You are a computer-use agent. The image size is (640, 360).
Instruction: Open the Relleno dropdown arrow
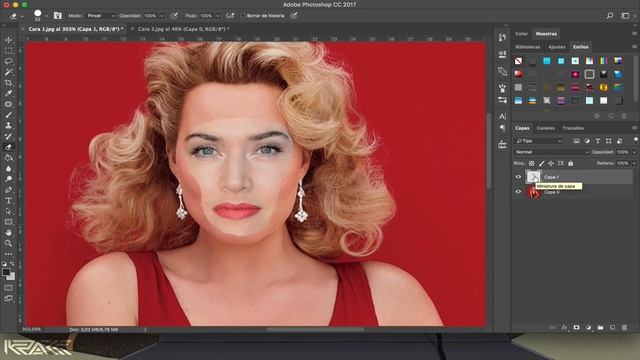(634, 163)
